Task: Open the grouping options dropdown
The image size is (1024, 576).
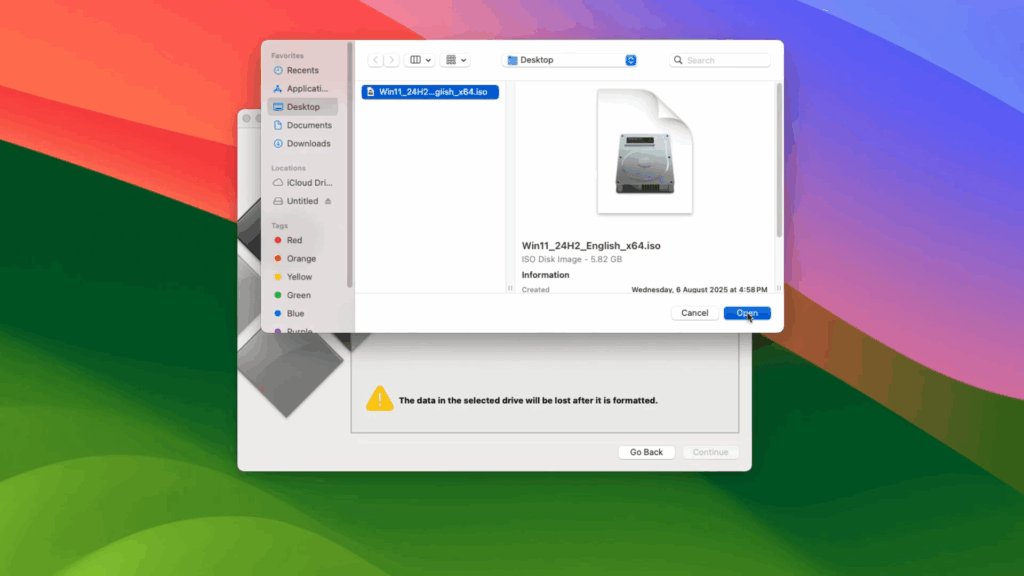Action: coord(455,59)
